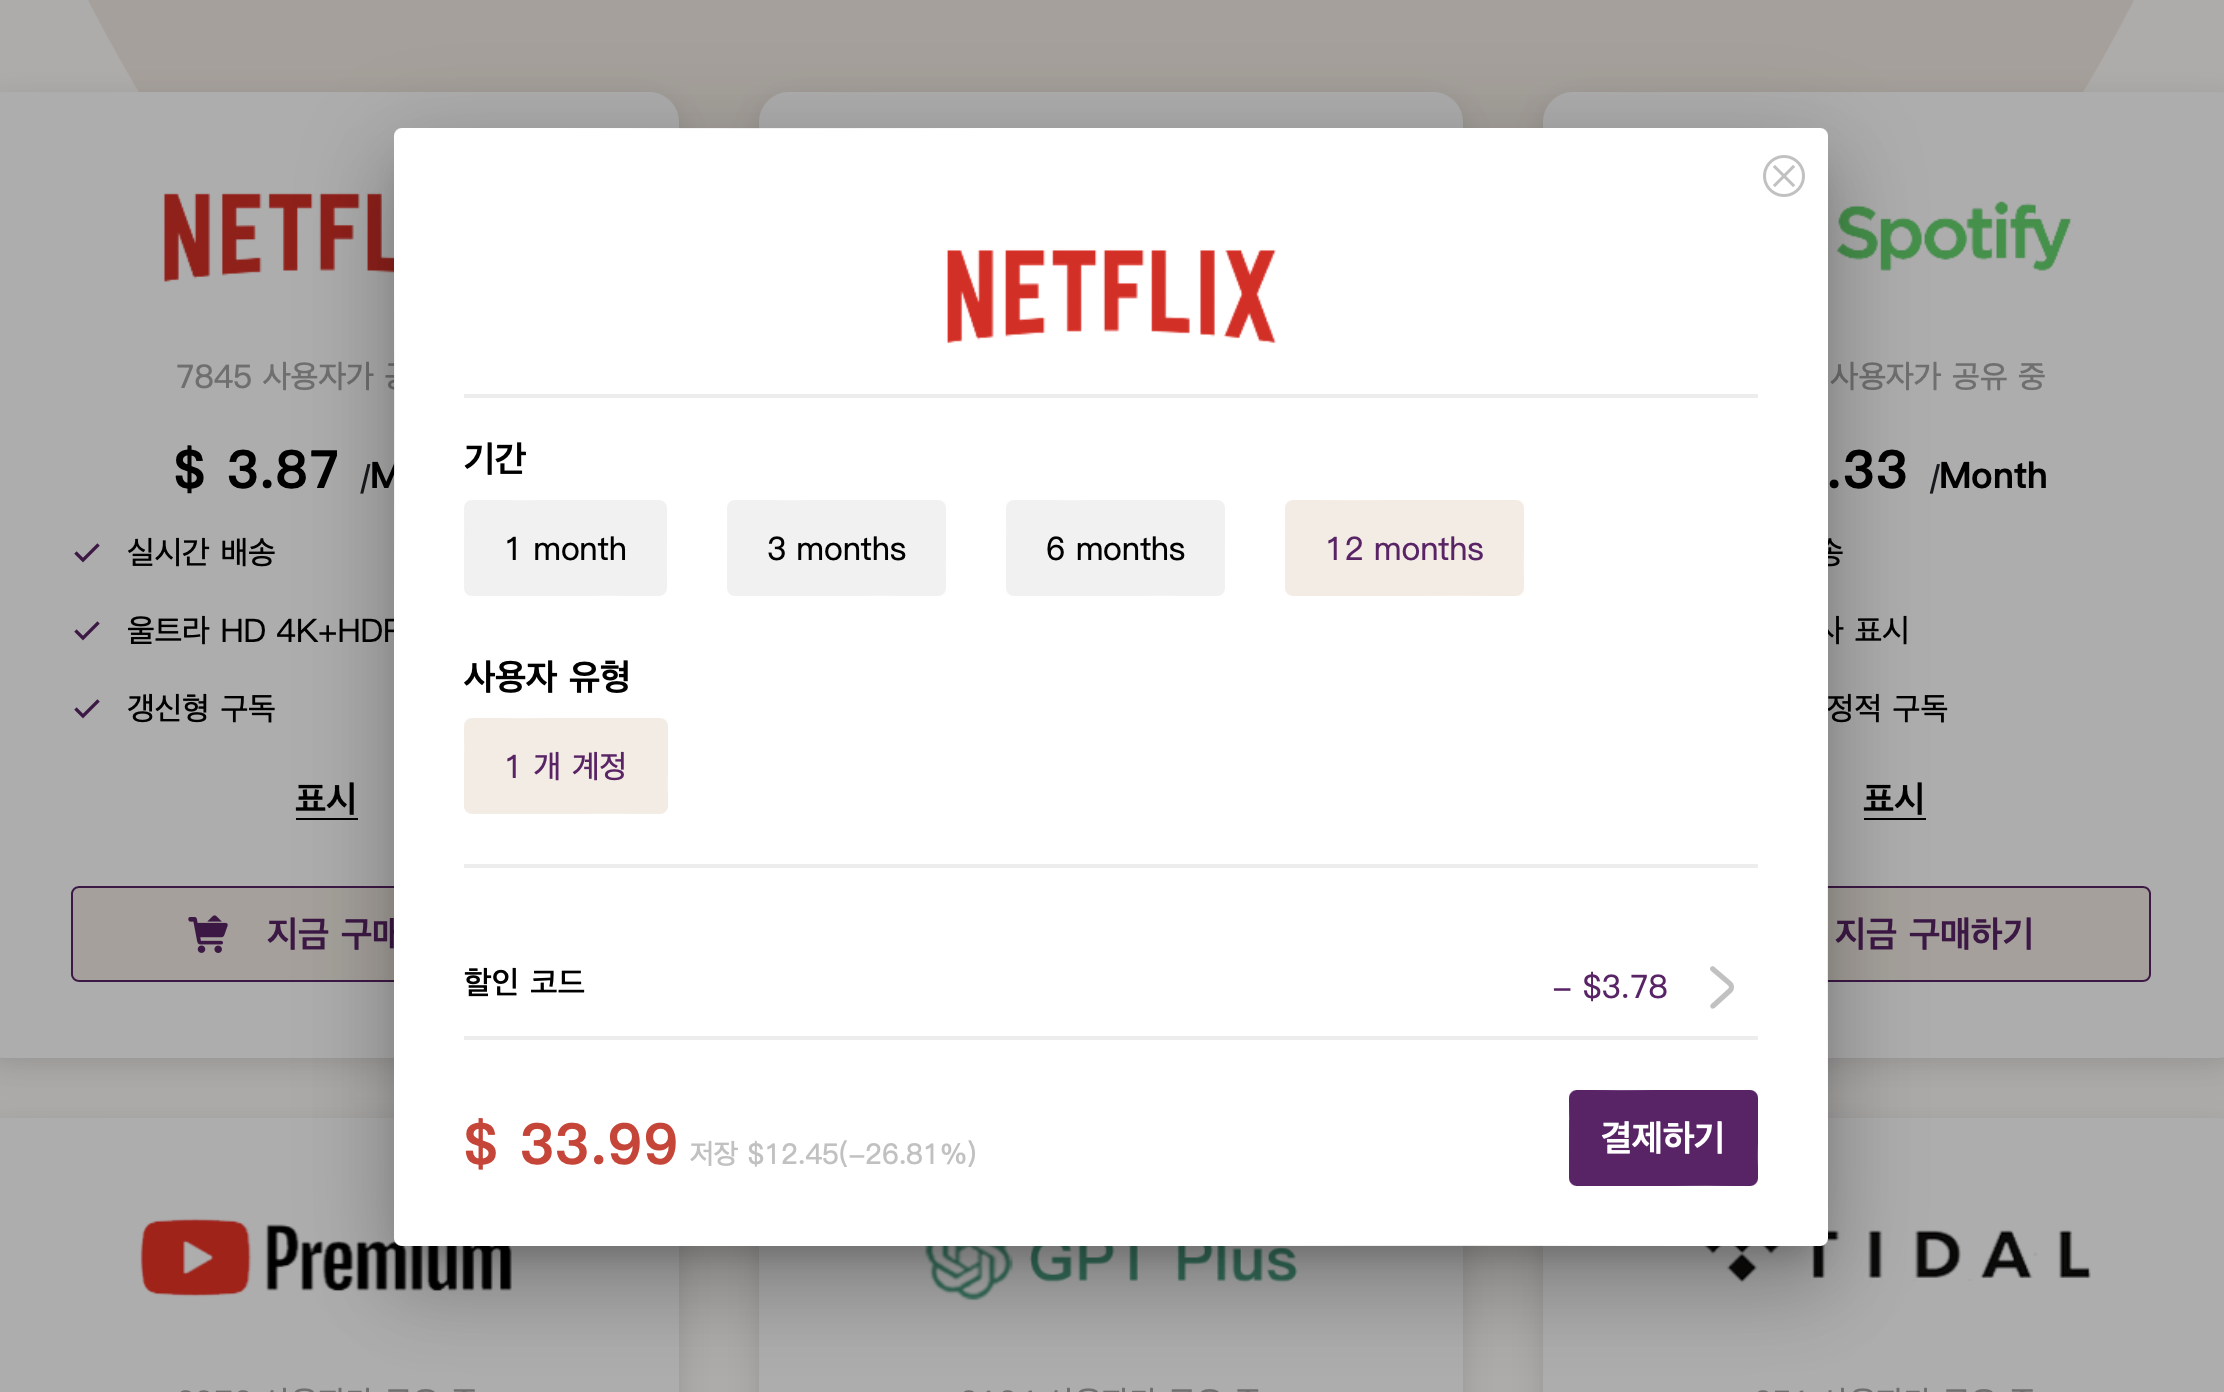Select the 1 month period option

(565, 548)
